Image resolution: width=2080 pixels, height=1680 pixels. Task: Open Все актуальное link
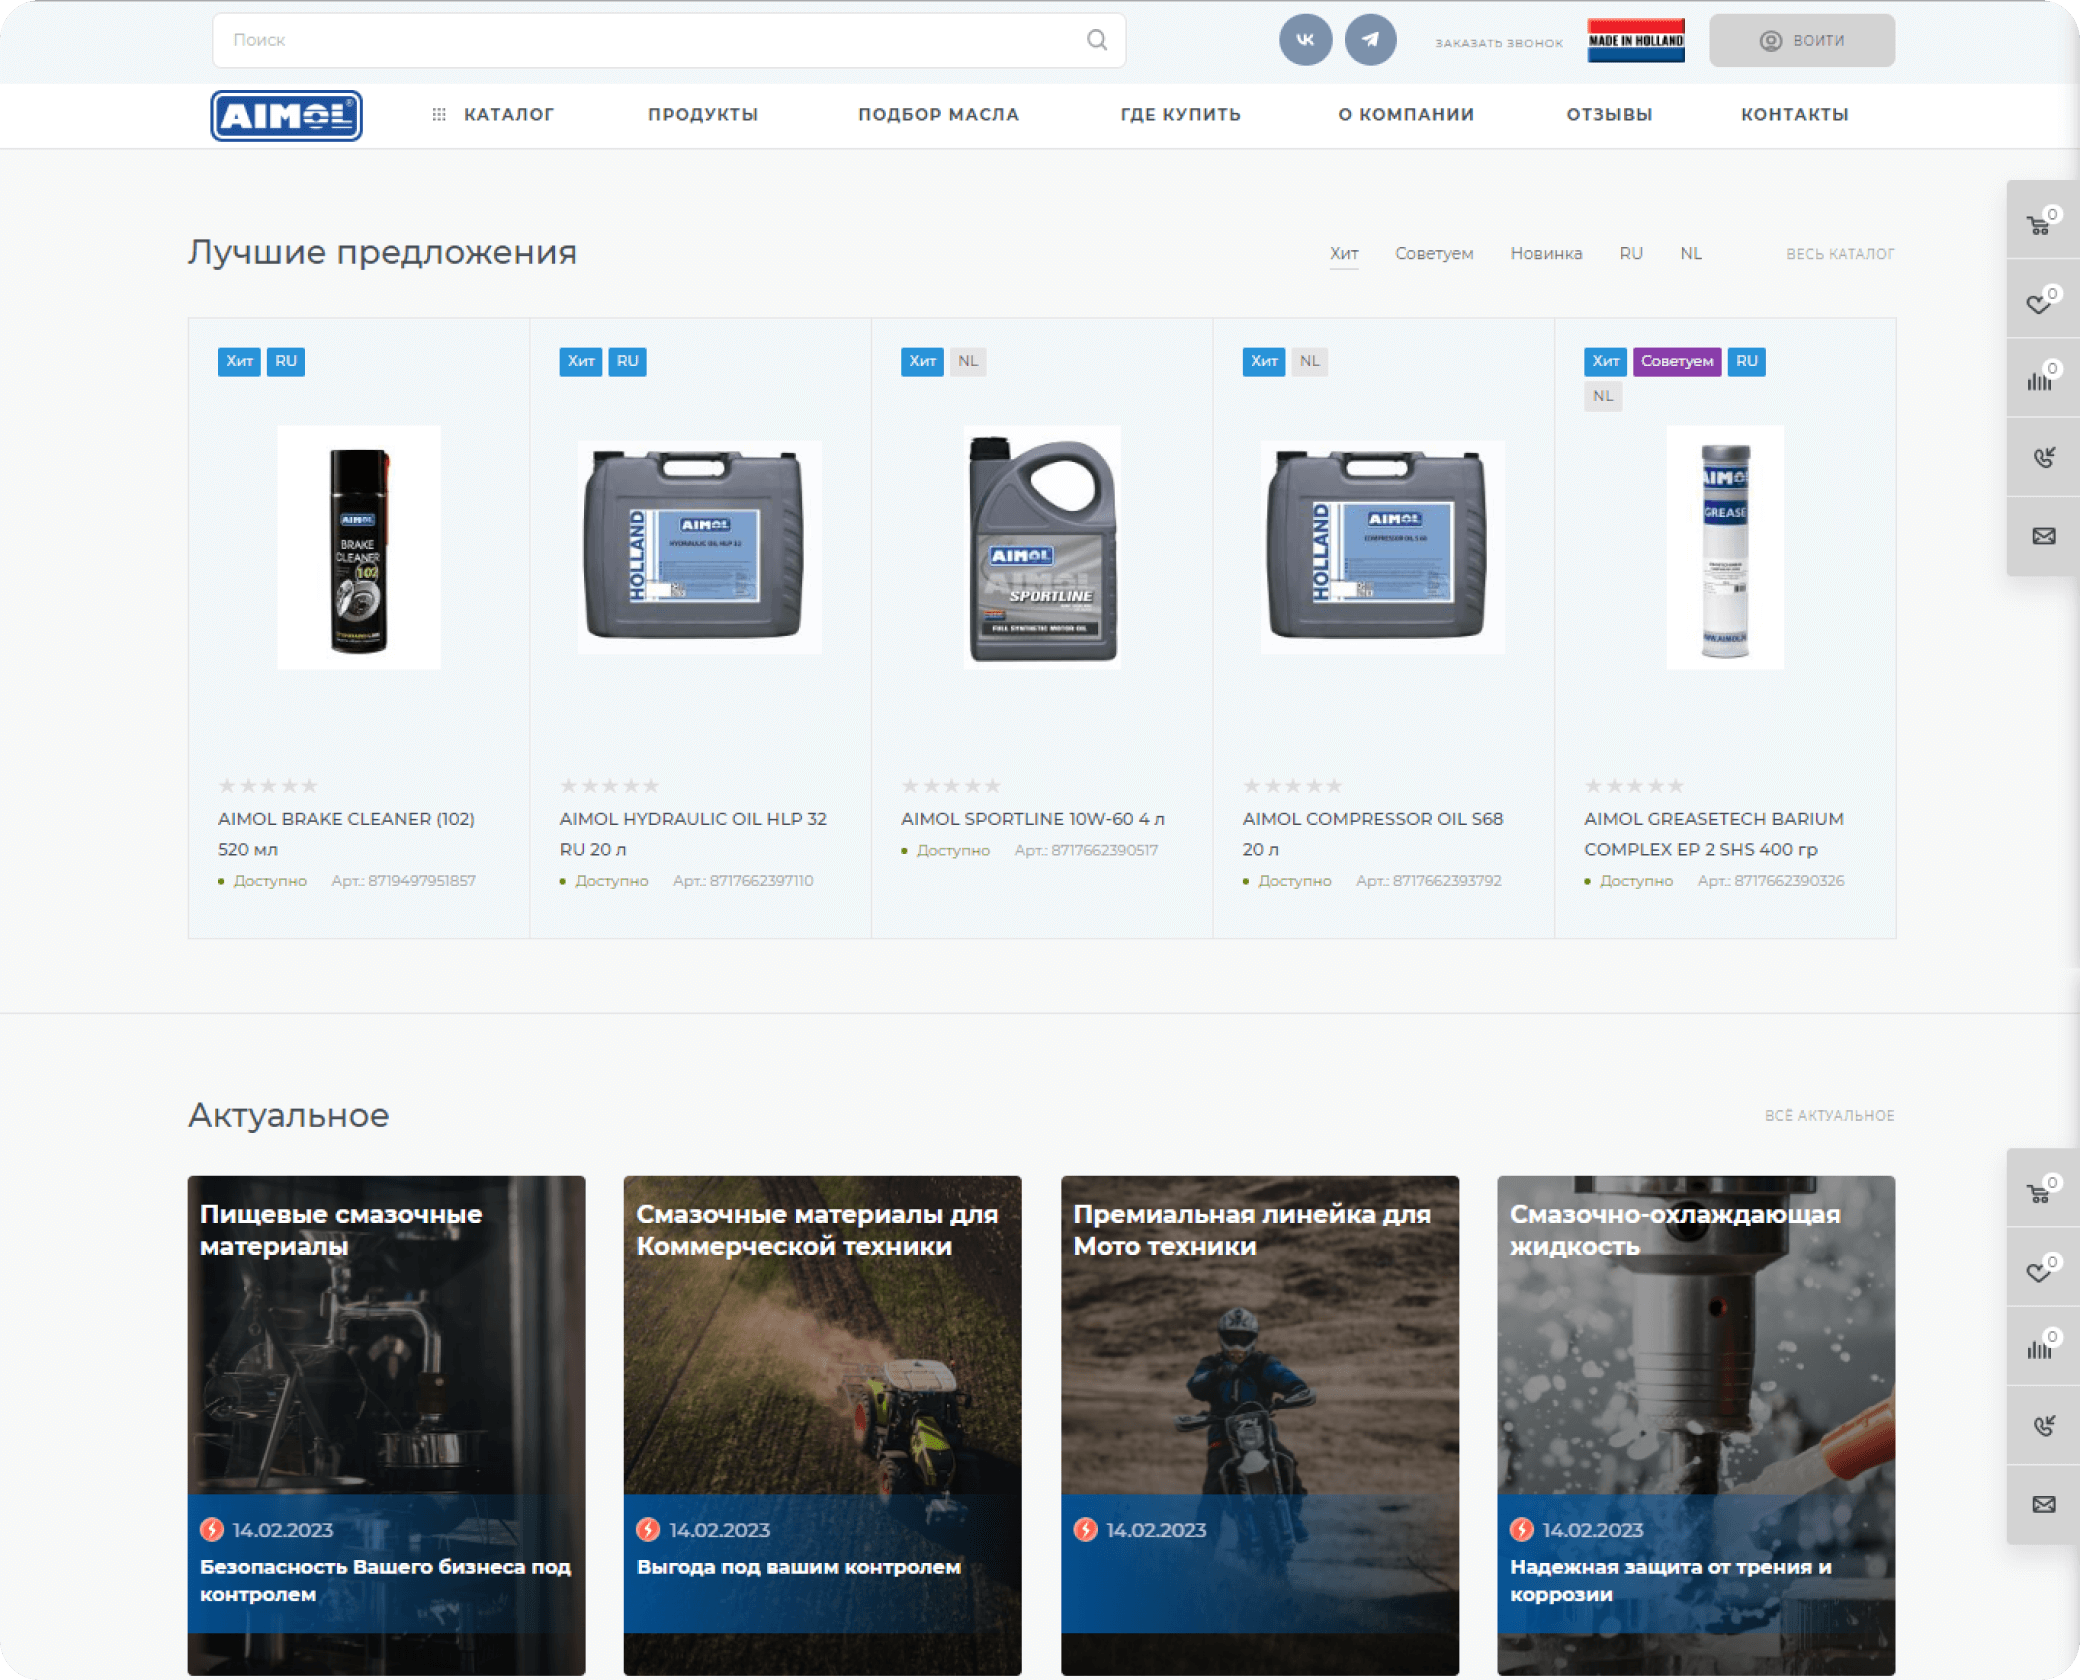click(1829, 1115)
